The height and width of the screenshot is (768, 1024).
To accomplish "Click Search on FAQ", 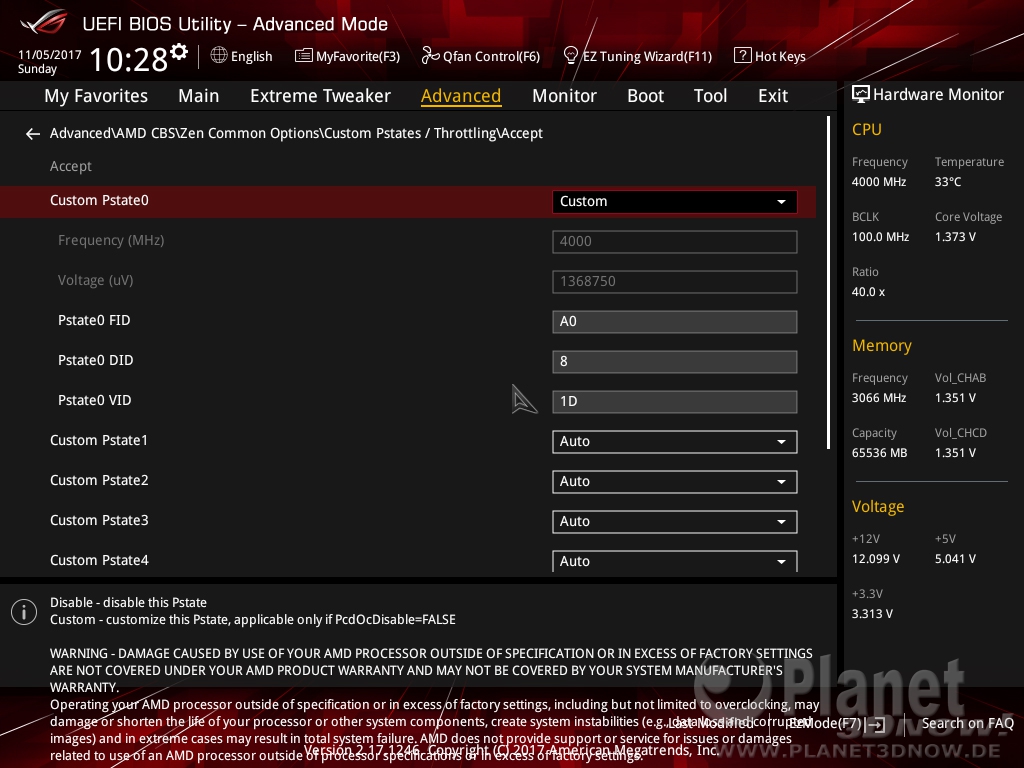I will pos(967,723).
